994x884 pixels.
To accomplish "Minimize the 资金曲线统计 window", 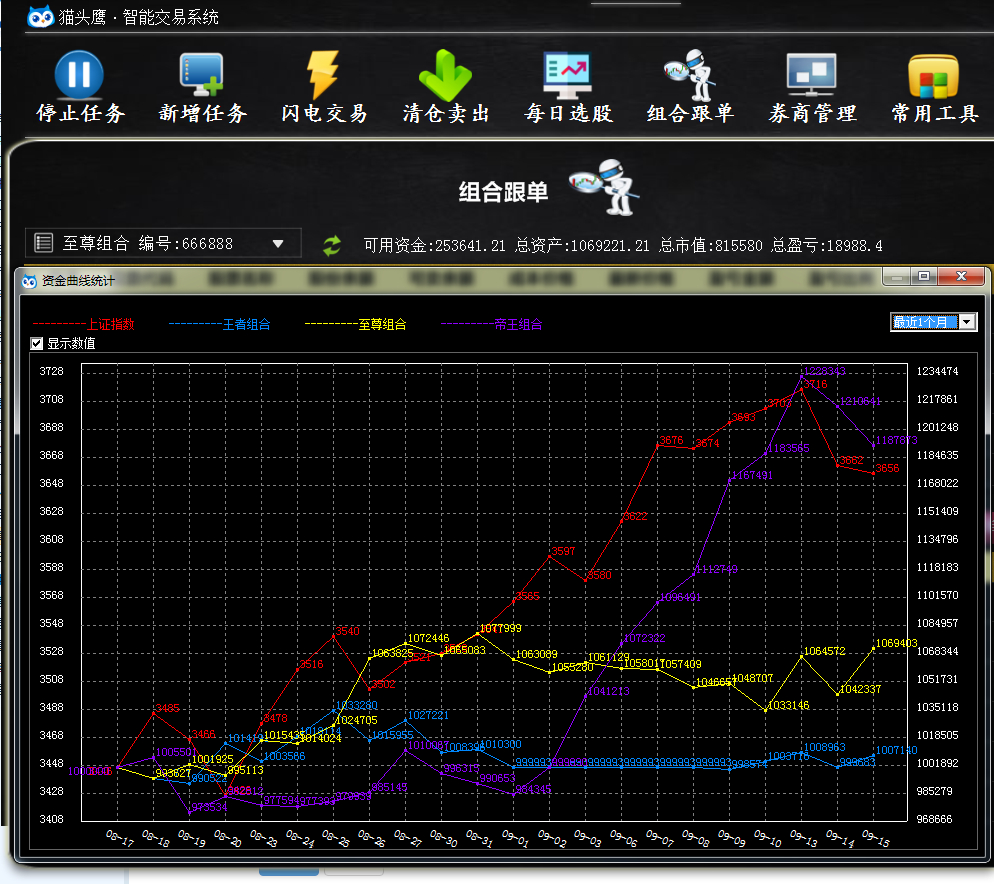I will (896, 276).
